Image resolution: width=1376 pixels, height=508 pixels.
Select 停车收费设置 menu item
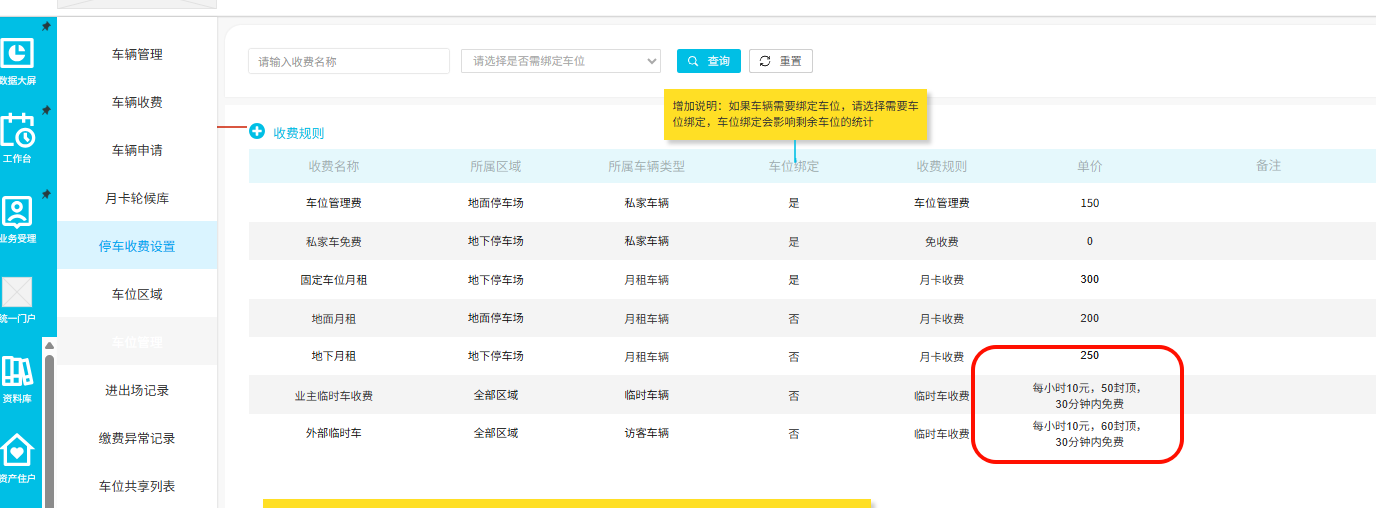point(137,246)
